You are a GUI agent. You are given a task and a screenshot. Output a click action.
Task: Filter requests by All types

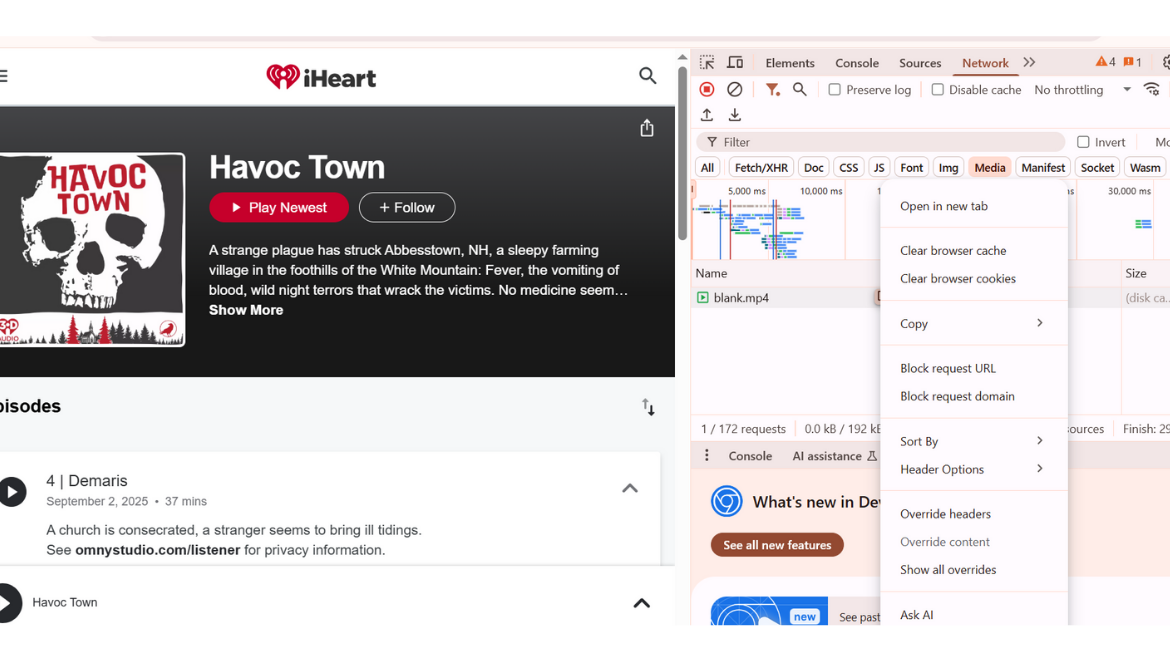pos(707,168)
